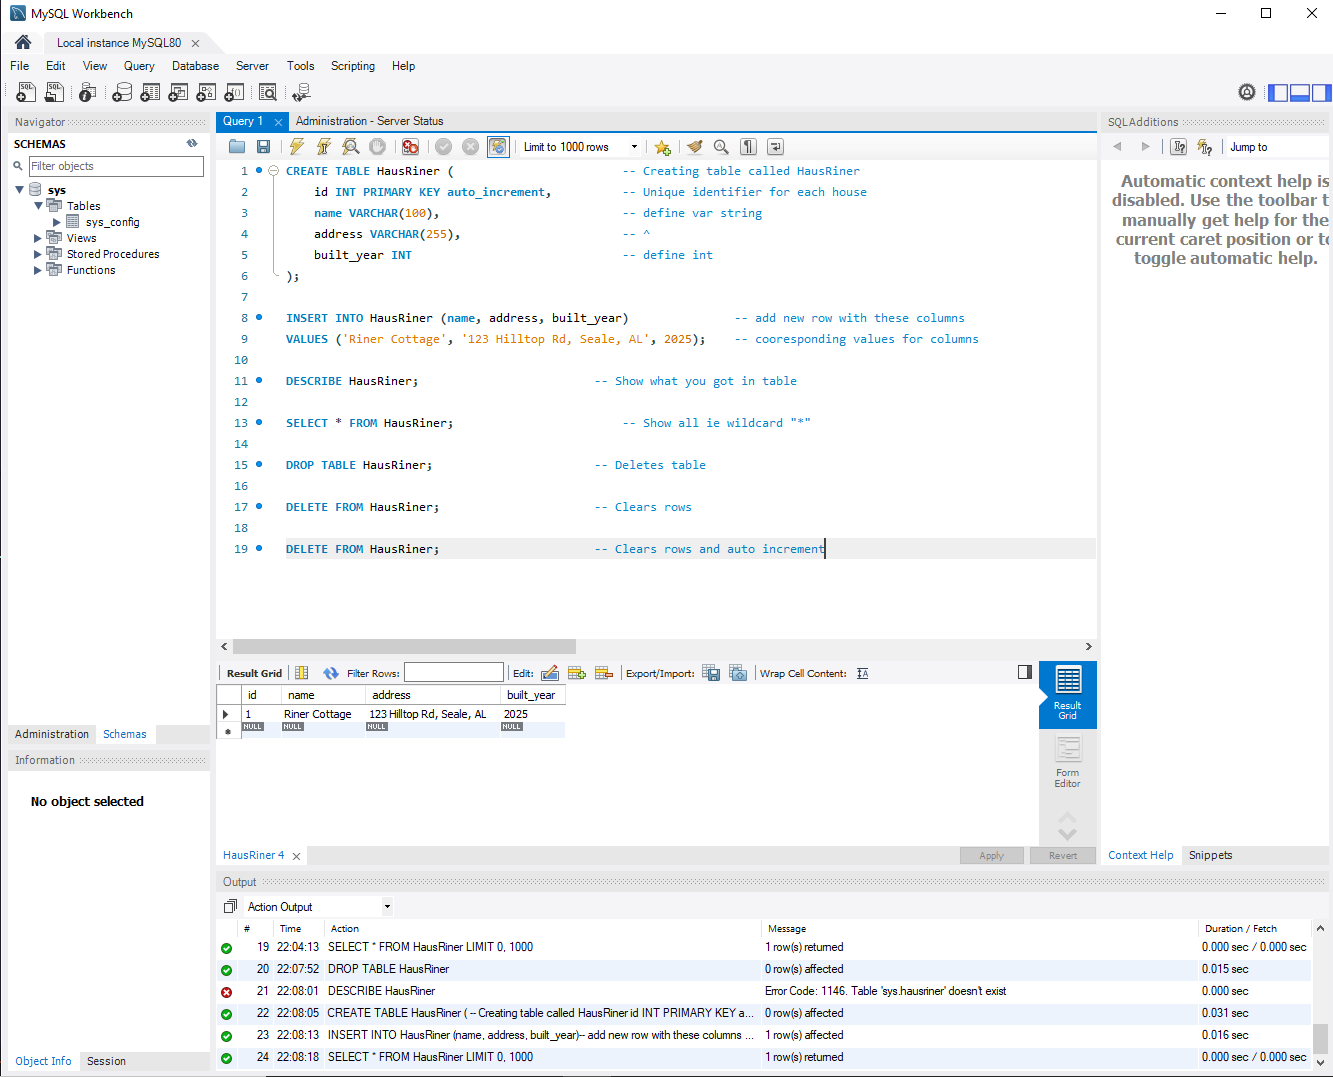Image resolution: width=1333 pixels, height=1077 pixels.
Task: Delete selected rows icon
Action: tap(603, 673)
